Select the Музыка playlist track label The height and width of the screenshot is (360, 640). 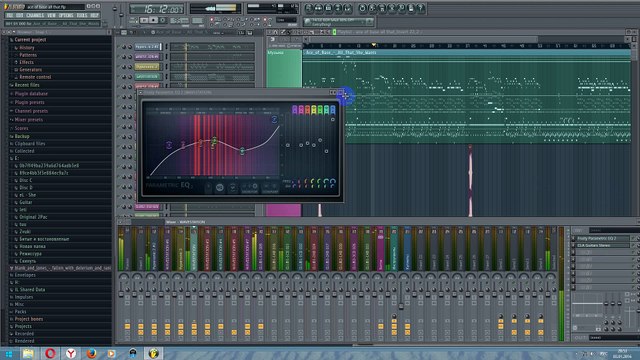284,68
